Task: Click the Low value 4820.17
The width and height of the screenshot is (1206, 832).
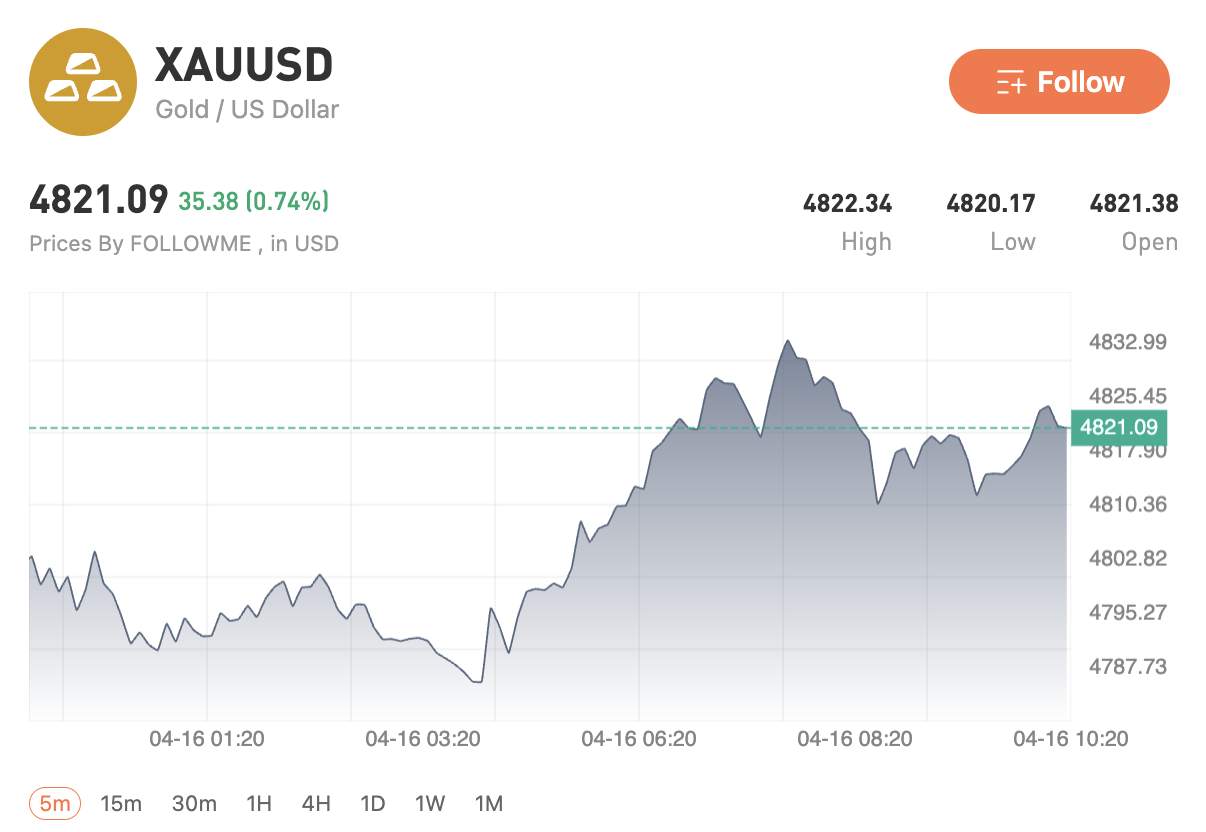Action: [991, 203]
